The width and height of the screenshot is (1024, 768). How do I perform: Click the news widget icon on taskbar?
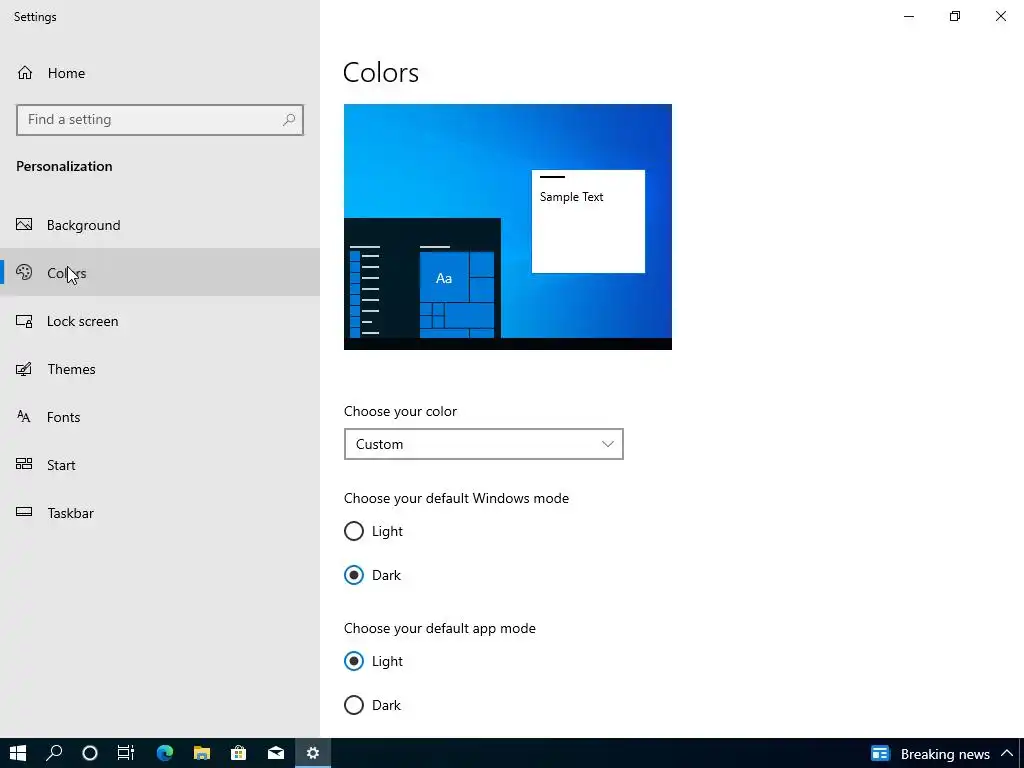point(880,754)
